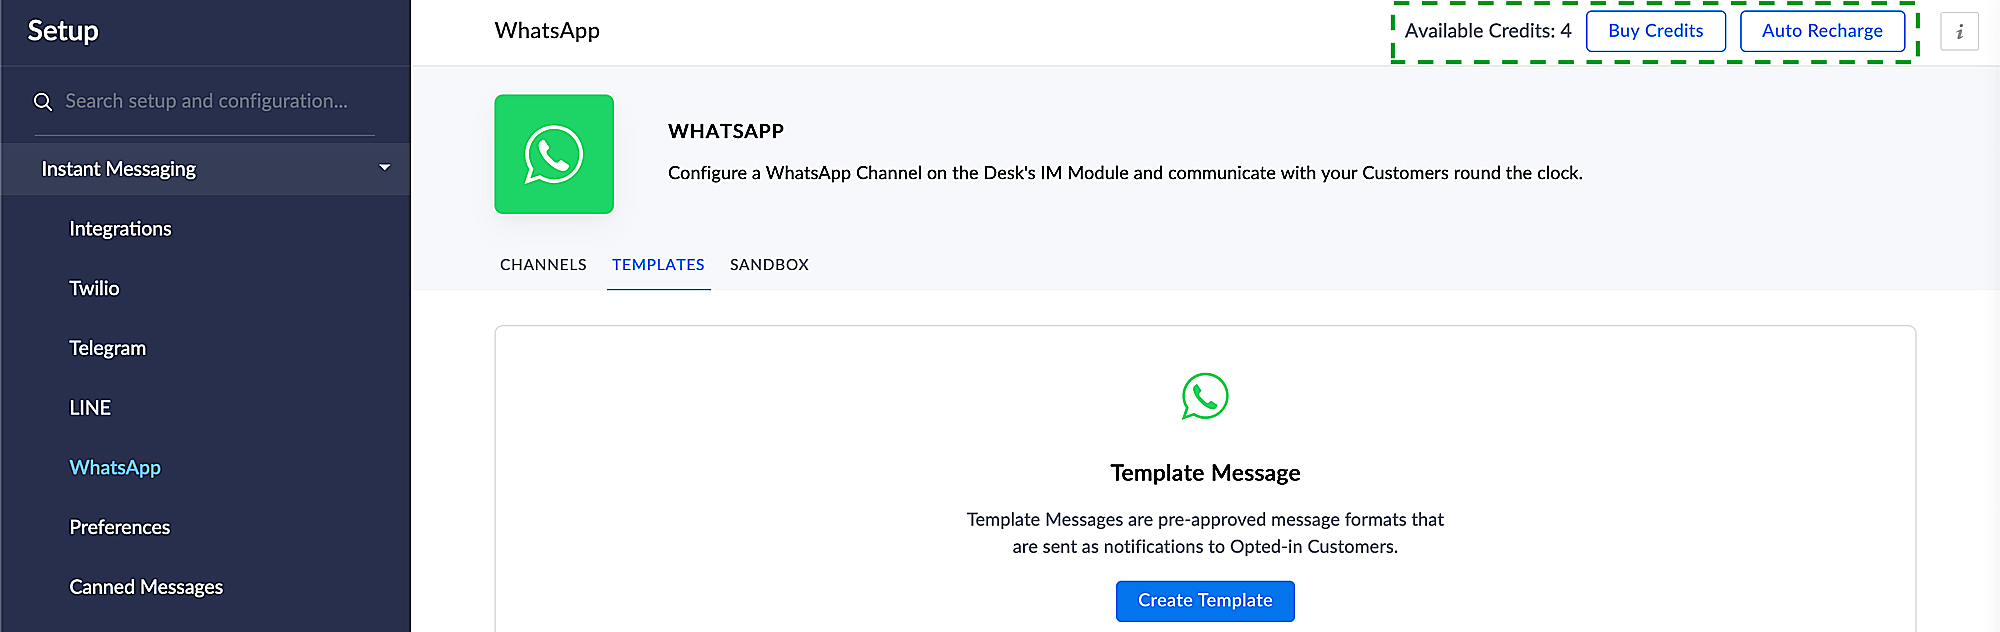Screen dimensions: 2000x632
Task: Select Twilio in the sidebar
Action: tap(94, 289)
